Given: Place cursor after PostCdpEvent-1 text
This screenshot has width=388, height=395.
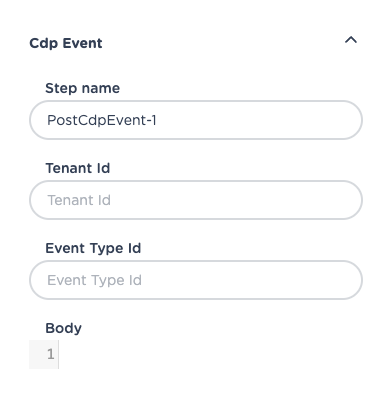Looking at the screenshot, I should (157, 120).
